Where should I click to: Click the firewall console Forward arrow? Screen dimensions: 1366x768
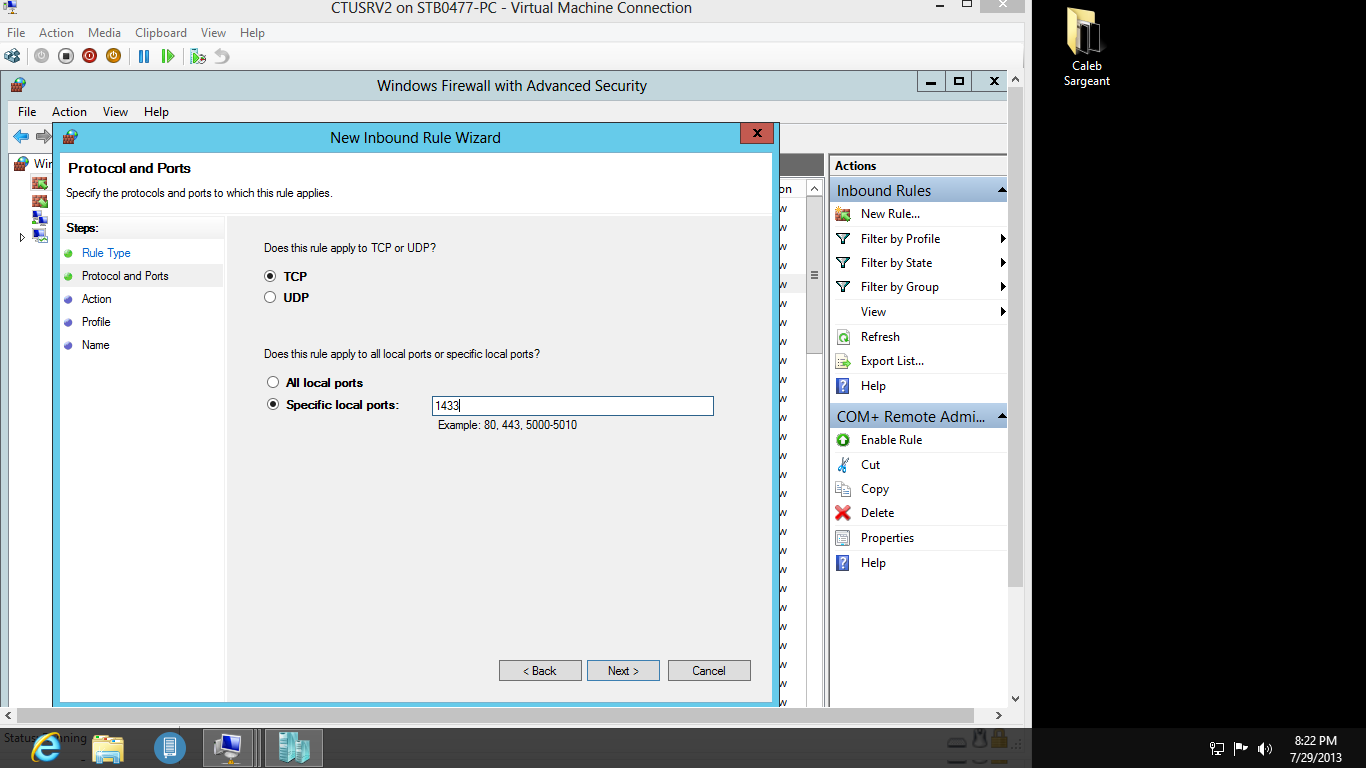point(43,136)
